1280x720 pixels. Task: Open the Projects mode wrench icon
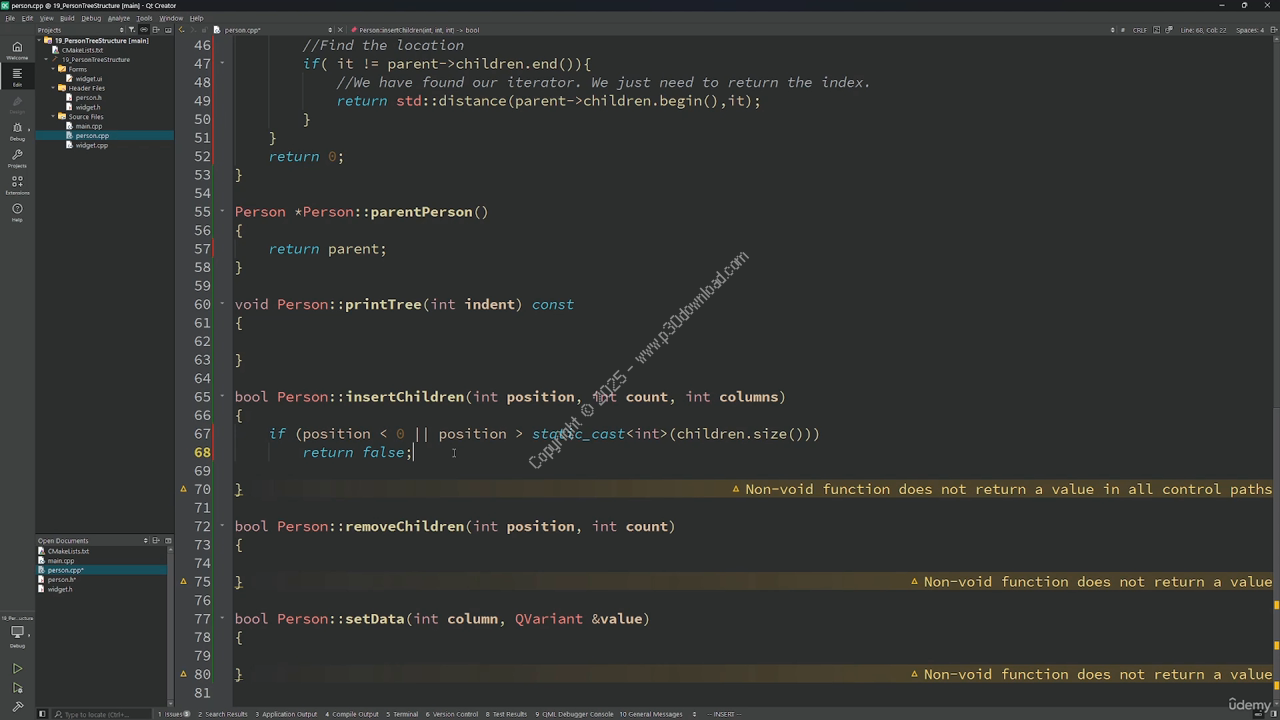[17, 158]
